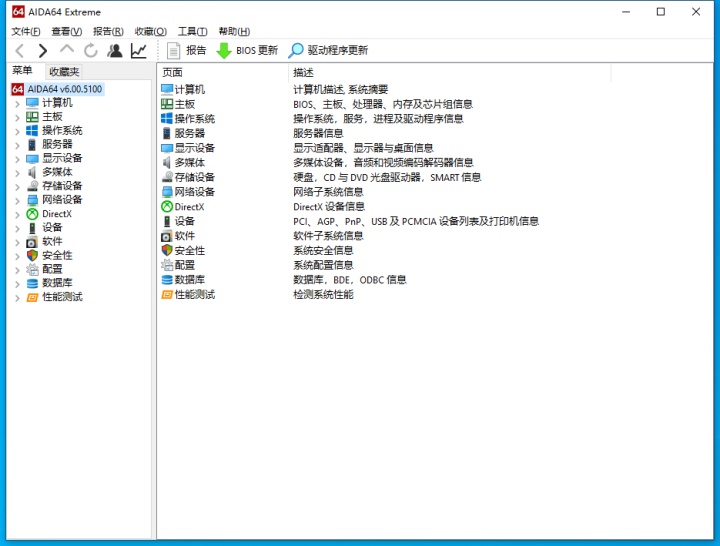This screenshot has height=546, width=720.
Task: Expand the 存储设备 tree node
Action: click(x=17, y=186)
